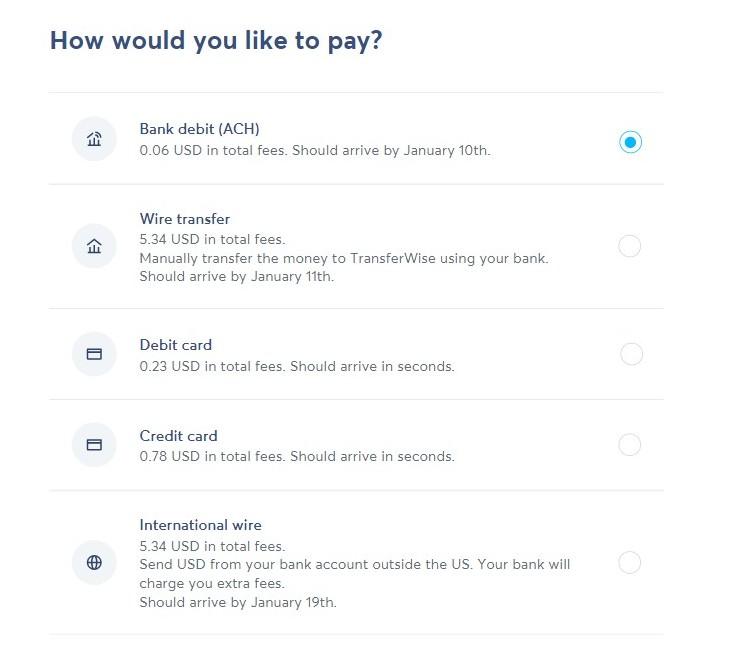Select the International wire radio button
Image resolution: width=751 pixels, height=655 pixels.
point(630,562)
